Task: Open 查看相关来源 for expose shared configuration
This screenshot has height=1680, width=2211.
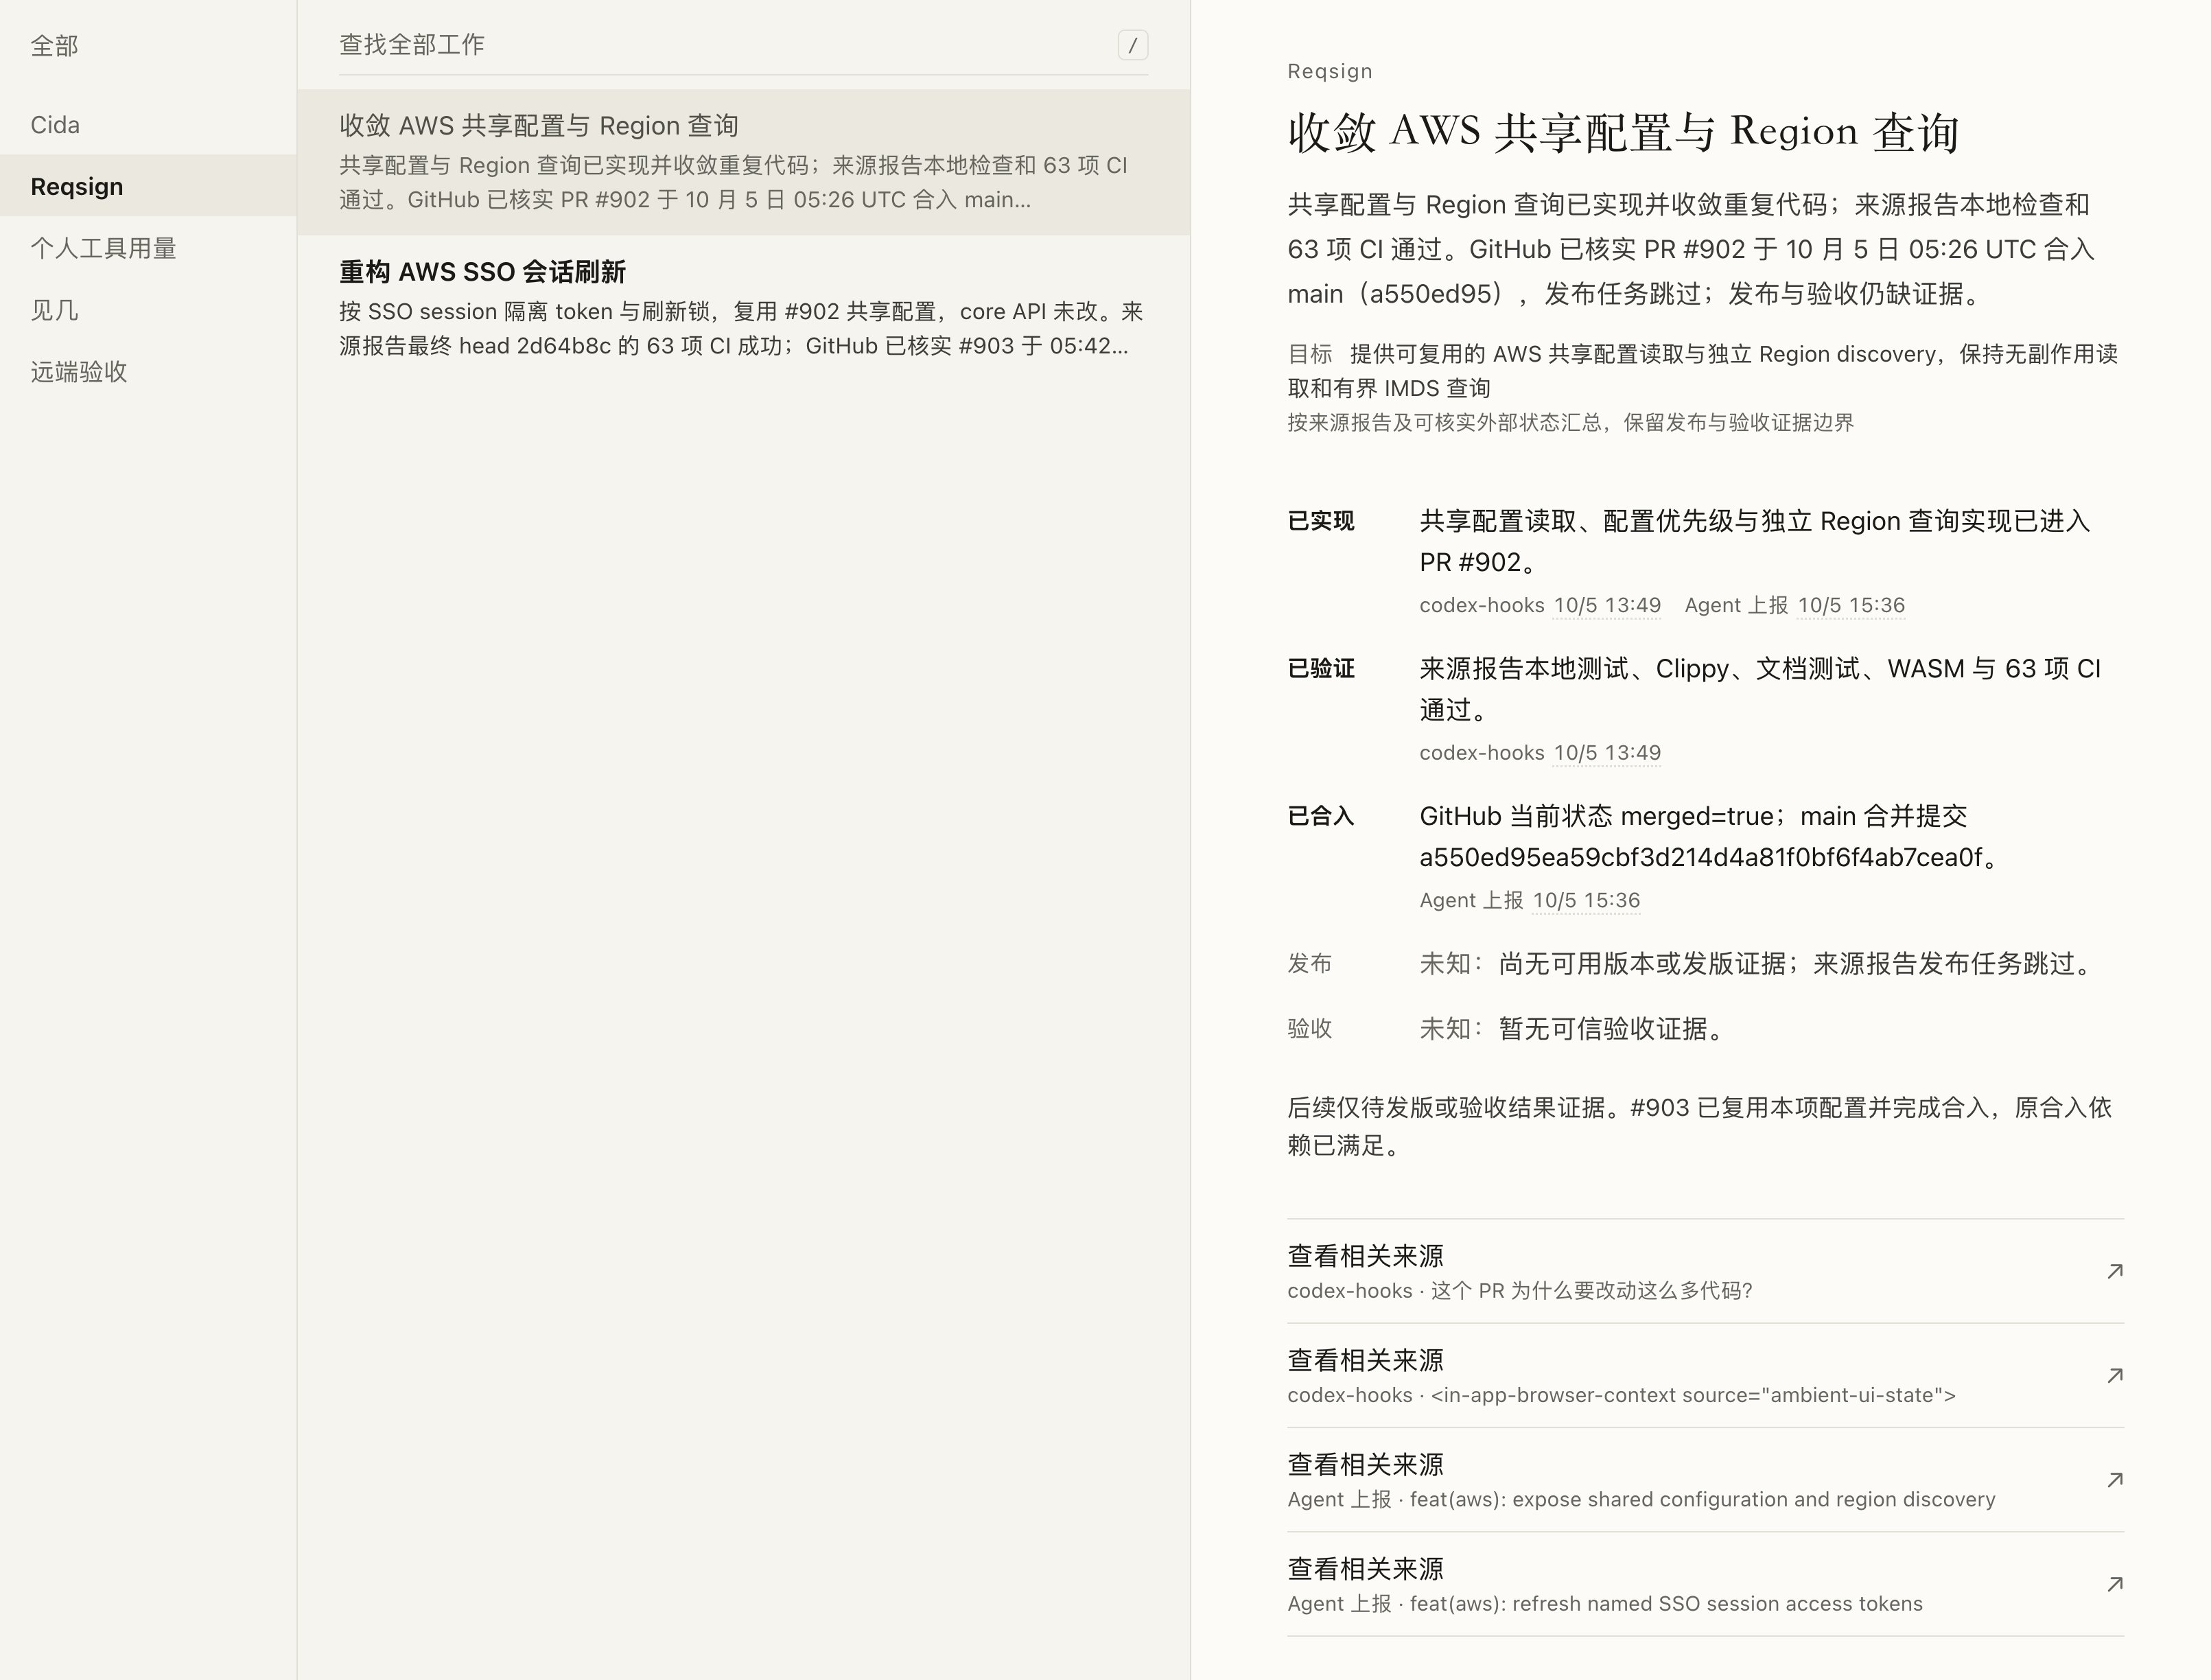Action: pos(1705,1479)
